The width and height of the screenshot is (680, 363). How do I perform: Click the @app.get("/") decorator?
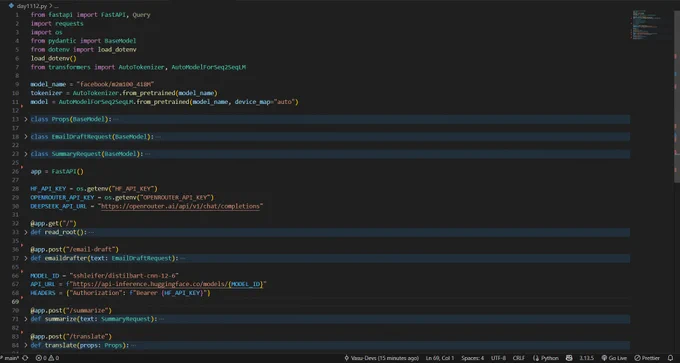click(53, 223)
